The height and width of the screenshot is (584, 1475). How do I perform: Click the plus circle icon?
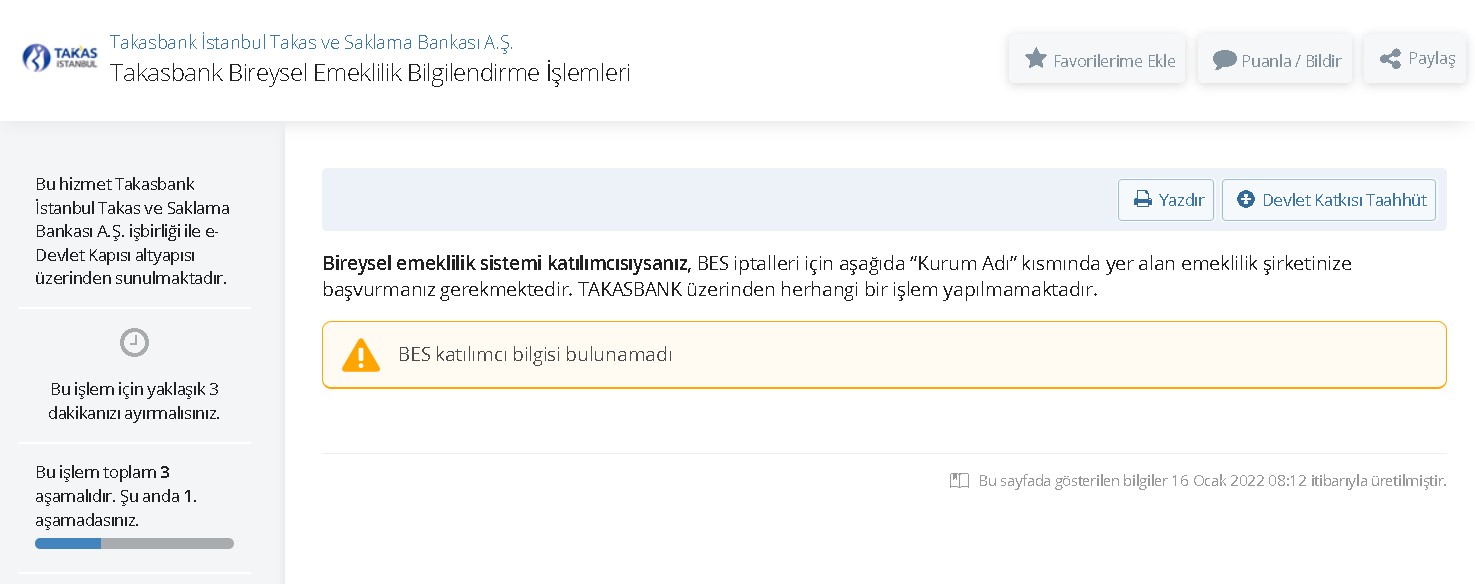(1245, 200)
